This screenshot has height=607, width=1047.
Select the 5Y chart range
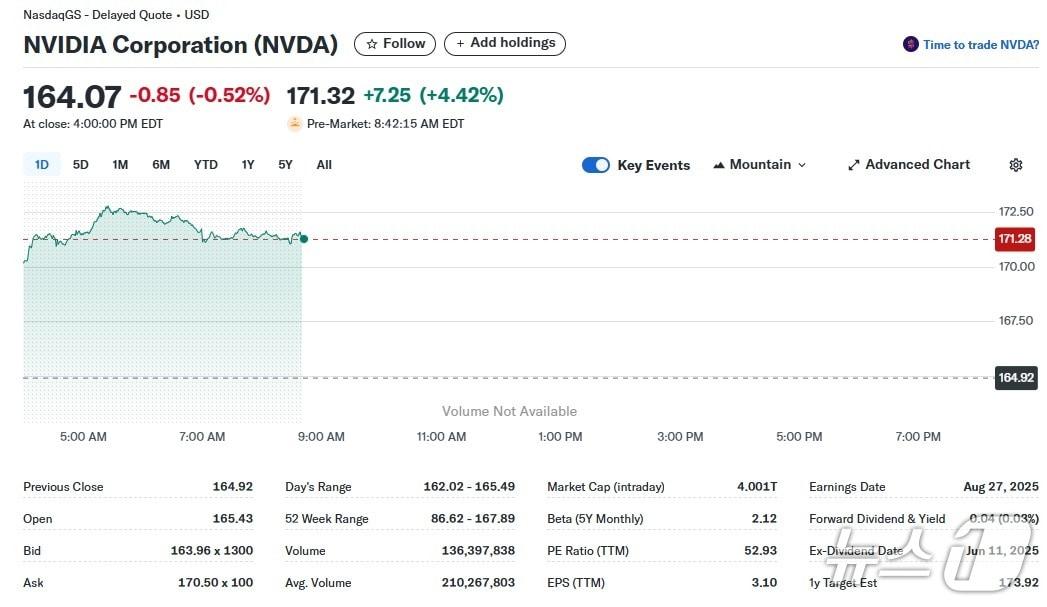tap(286, 165)
